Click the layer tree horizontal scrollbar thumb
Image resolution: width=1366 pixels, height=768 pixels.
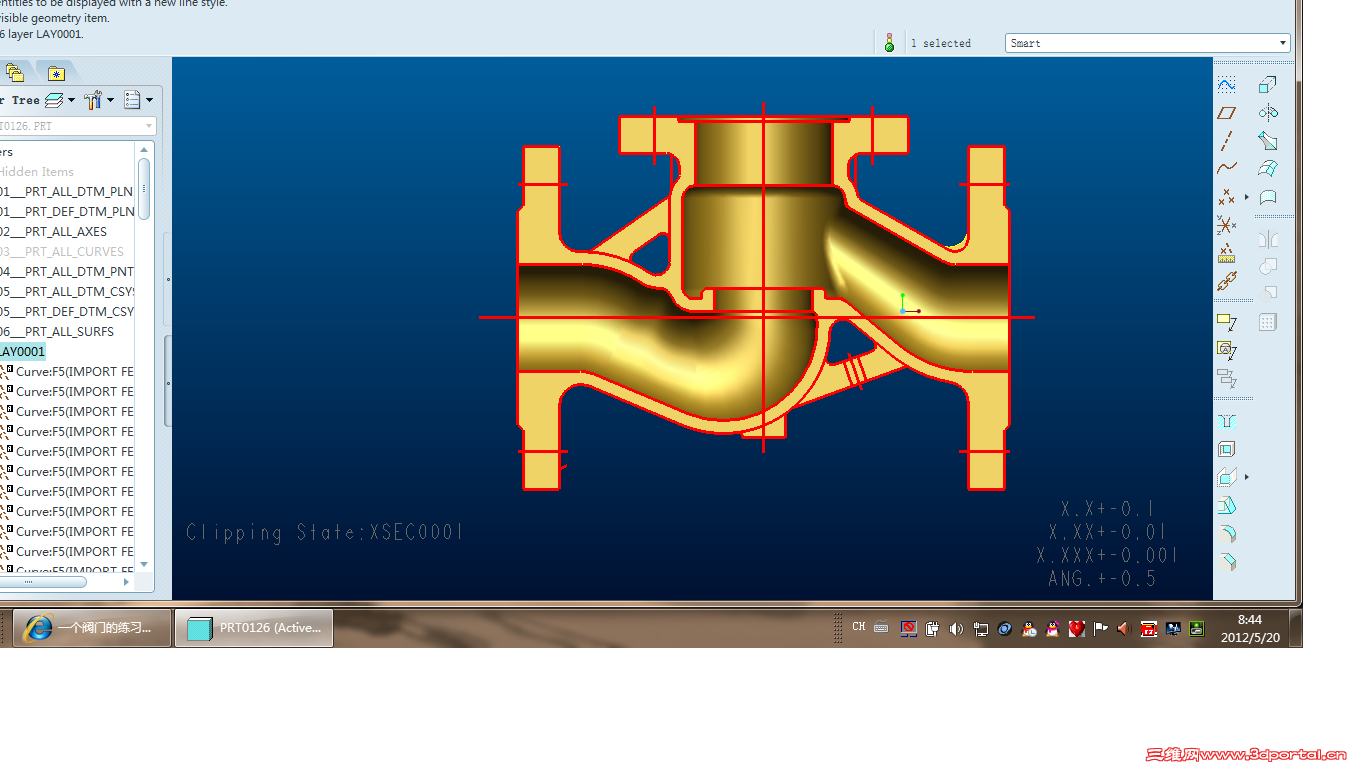click(43, 581)
